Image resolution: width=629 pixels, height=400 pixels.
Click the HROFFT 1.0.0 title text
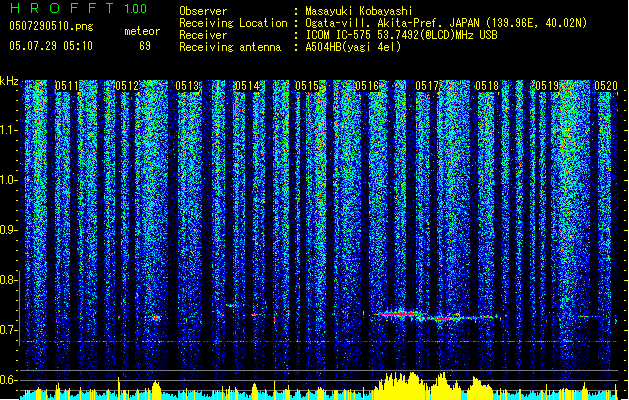tap(79, 8)
